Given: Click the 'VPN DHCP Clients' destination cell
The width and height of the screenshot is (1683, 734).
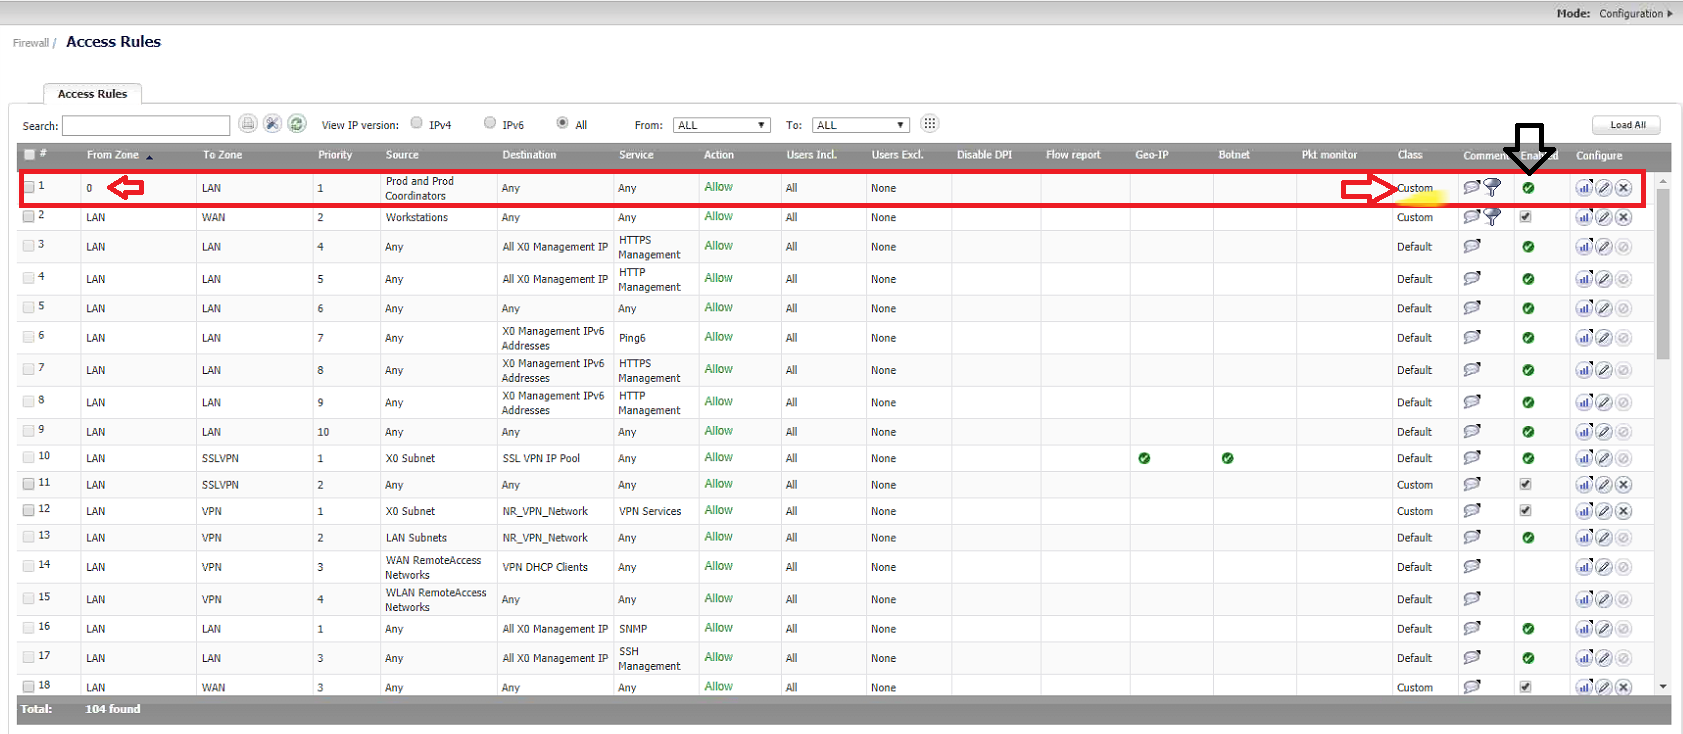Looking at the screenshot, I should click(x=545, y=567).
